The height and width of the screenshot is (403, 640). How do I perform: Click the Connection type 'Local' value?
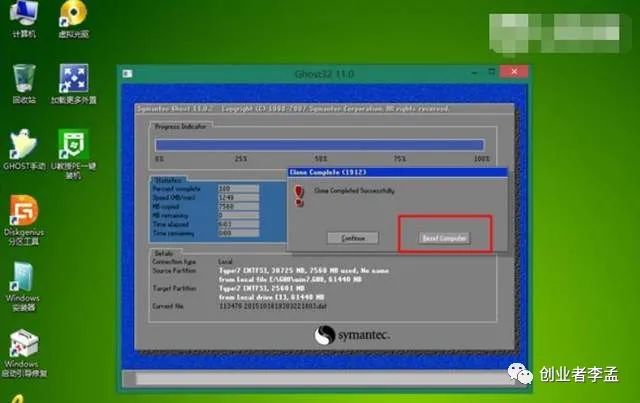[225, 262]
